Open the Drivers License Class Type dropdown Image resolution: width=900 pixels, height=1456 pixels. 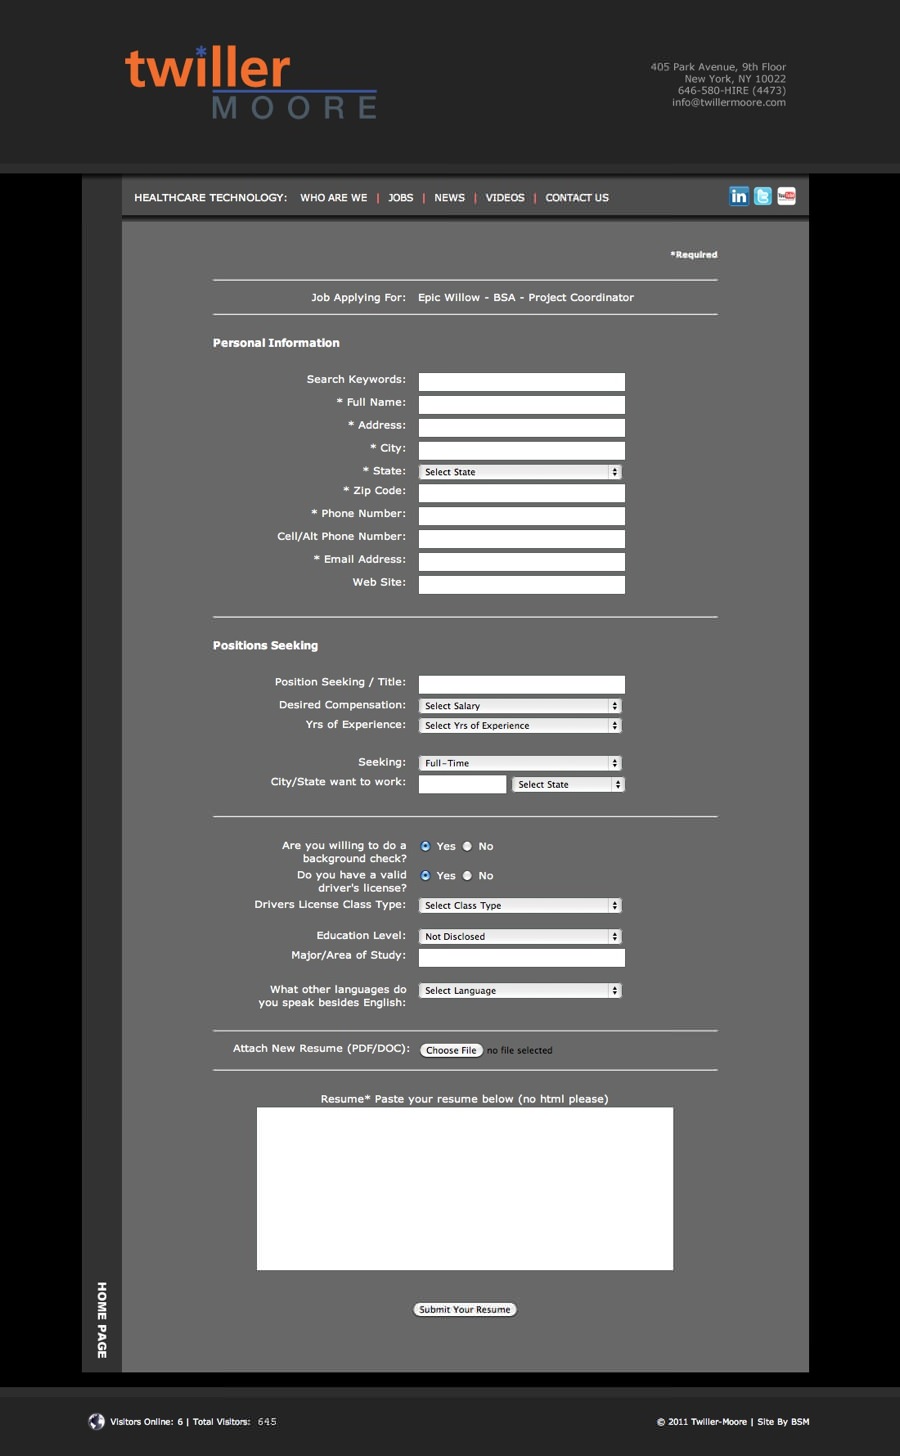(x=520, y=906)
